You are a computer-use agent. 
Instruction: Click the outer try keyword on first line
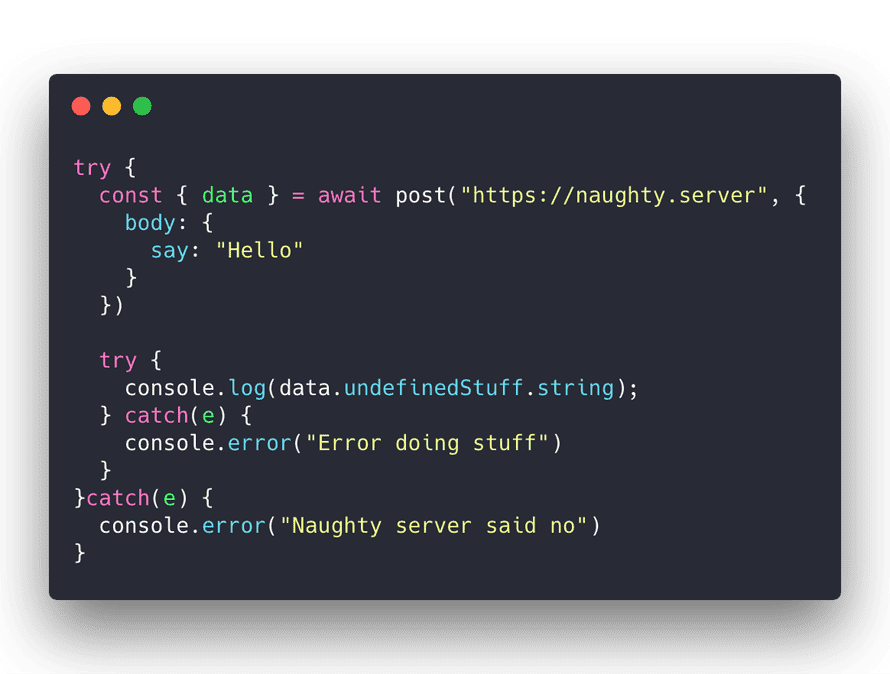point(92,169)
